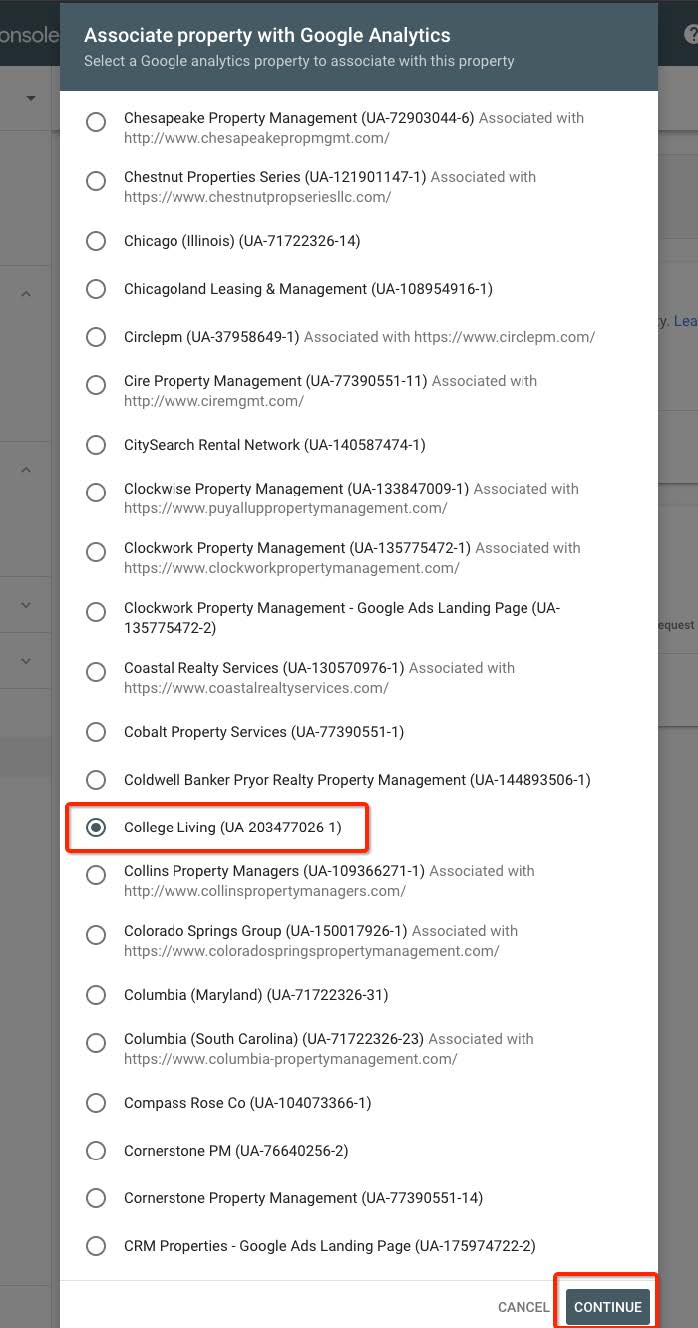Choose Cire Property Management radio button

click(96, 385)
